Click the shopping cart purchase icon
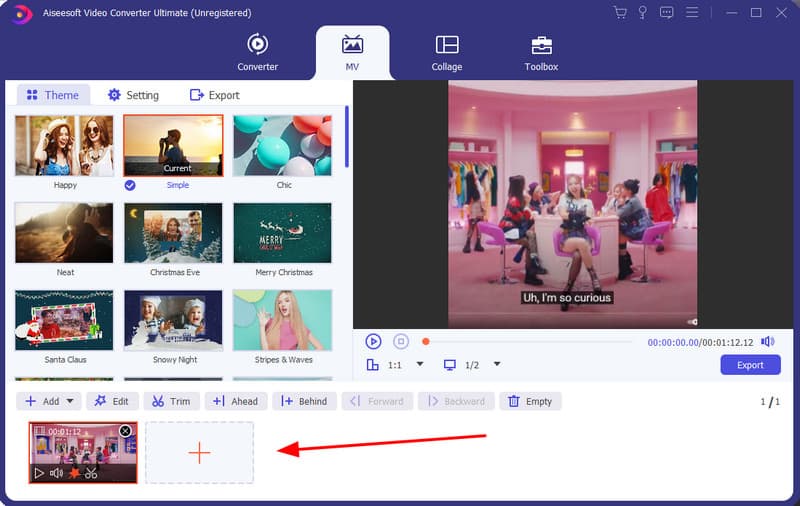Image resolution: width=800 pixels, height=506 pixels. click(x=620, y=13)
